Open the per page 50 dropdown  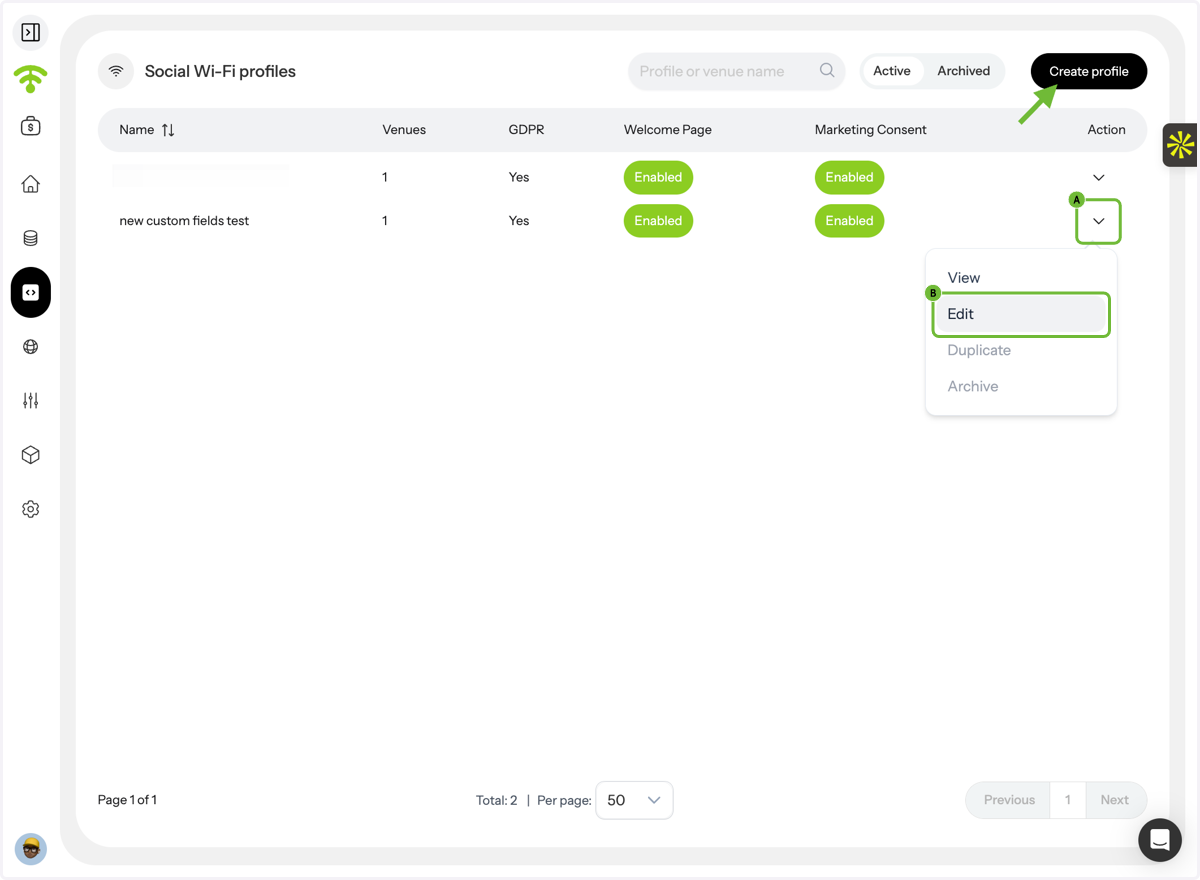[x=634, y=800]
